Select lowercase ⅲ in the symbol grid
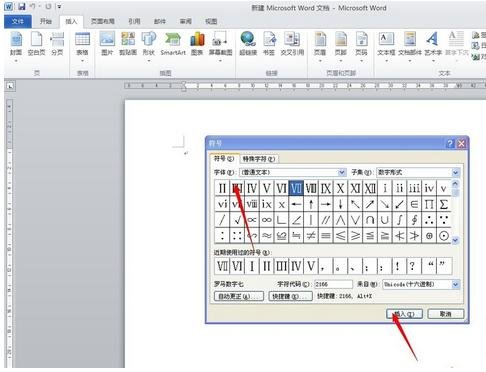Viewport: 486px width, 372px height. tap(414, 188)
